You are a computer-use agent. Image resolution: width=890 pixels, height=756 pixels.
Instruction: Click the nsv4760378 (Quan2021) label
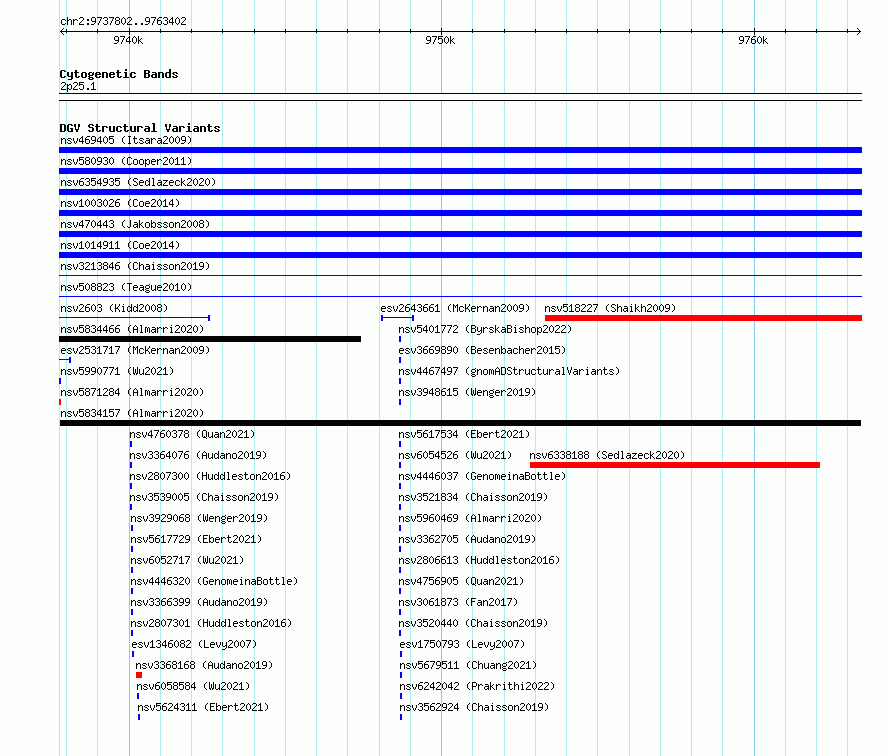(x=192, y=434)
